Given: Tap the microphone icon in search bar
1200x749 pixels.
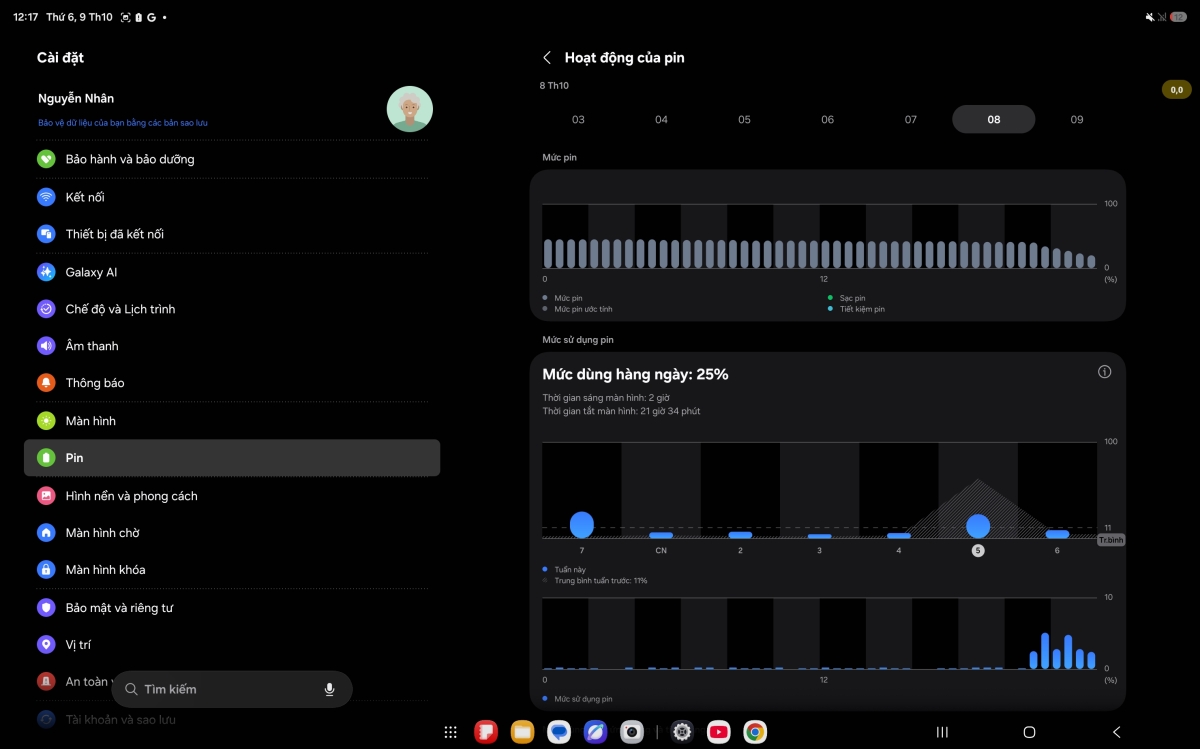Looking at the screenshot, I should (x=329, y=690).
